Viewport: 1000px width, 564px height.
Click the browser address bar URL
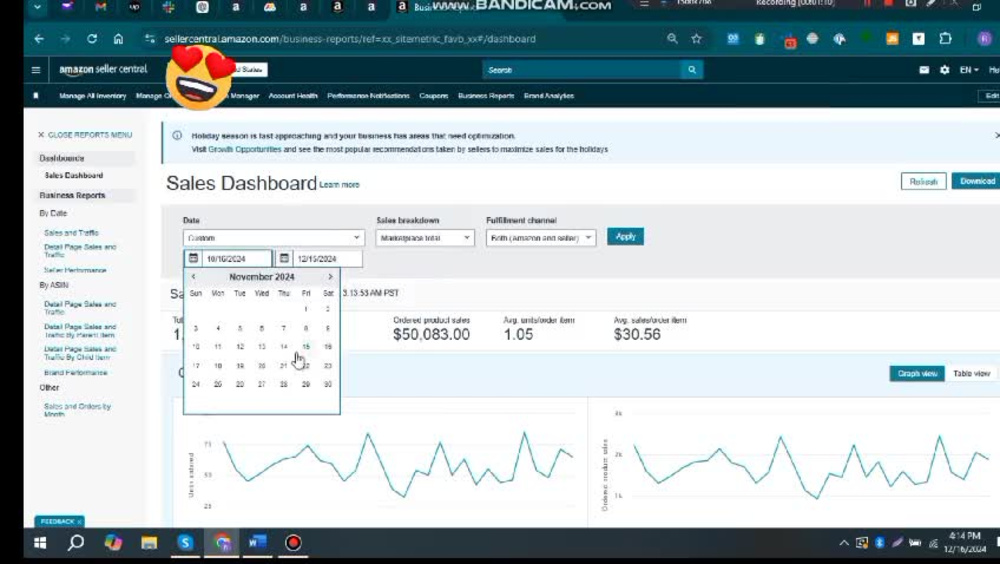pyautogui.click(x=350, y=39)
